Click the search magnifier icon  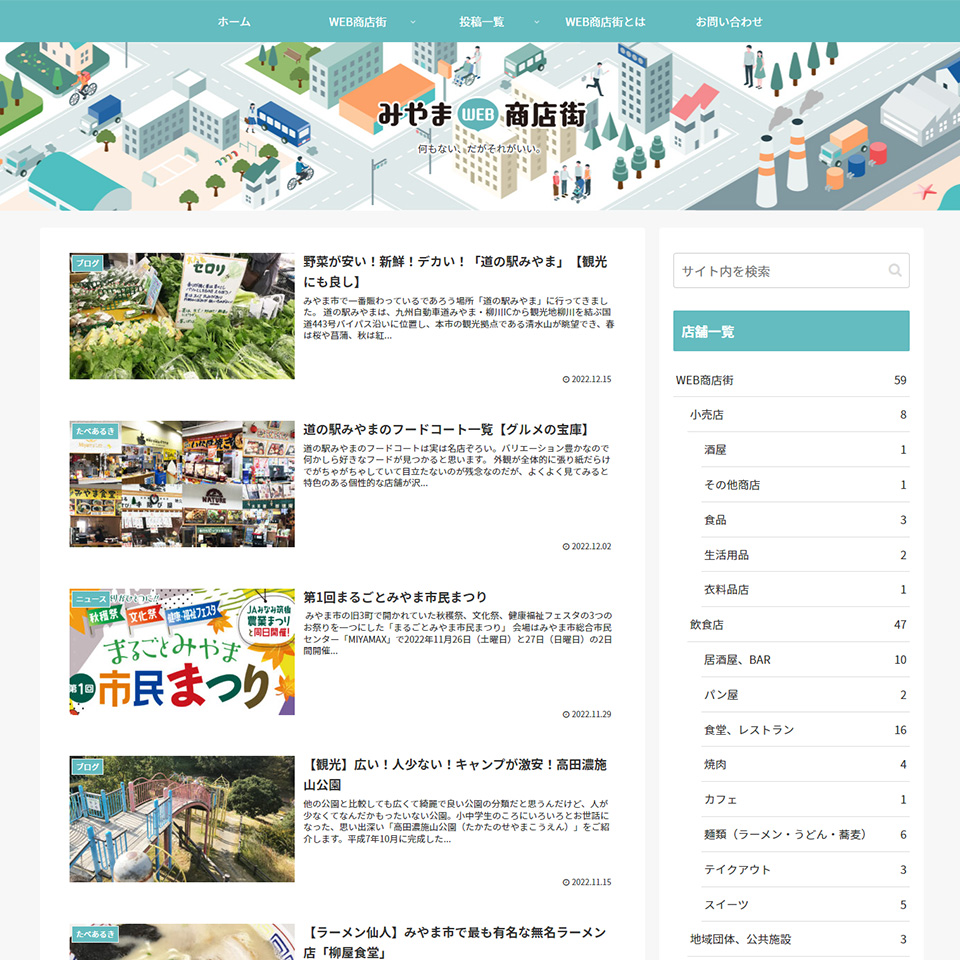[x=894, y=271]
